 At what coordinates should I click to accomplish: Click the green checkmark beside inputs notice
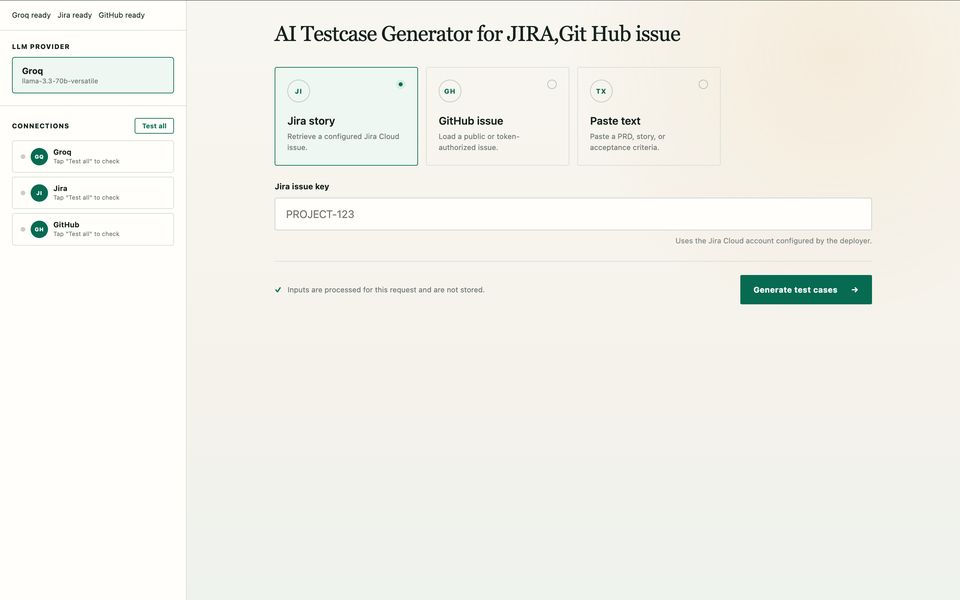pyautogui.click(x=278, y=290)
